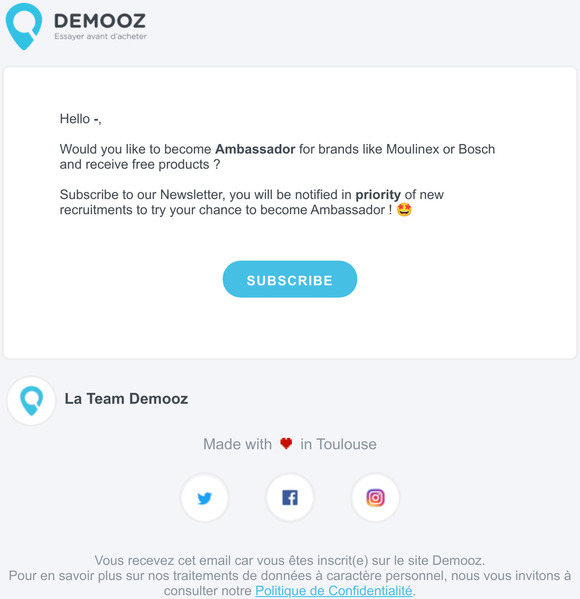Click the 'Made with' text
580x599 pixels.
pyautogui.click(x=237, y=444)
